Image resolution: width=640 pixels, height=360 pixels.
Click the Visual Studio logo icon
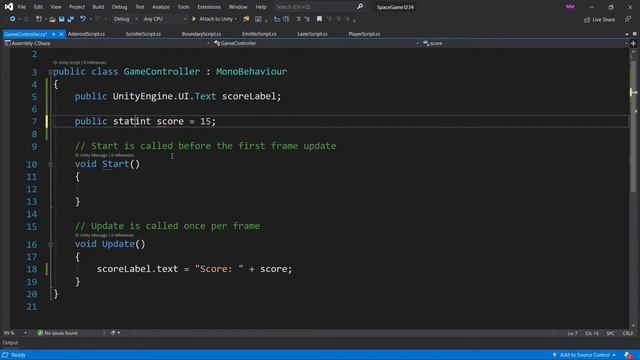coord(9,7)
